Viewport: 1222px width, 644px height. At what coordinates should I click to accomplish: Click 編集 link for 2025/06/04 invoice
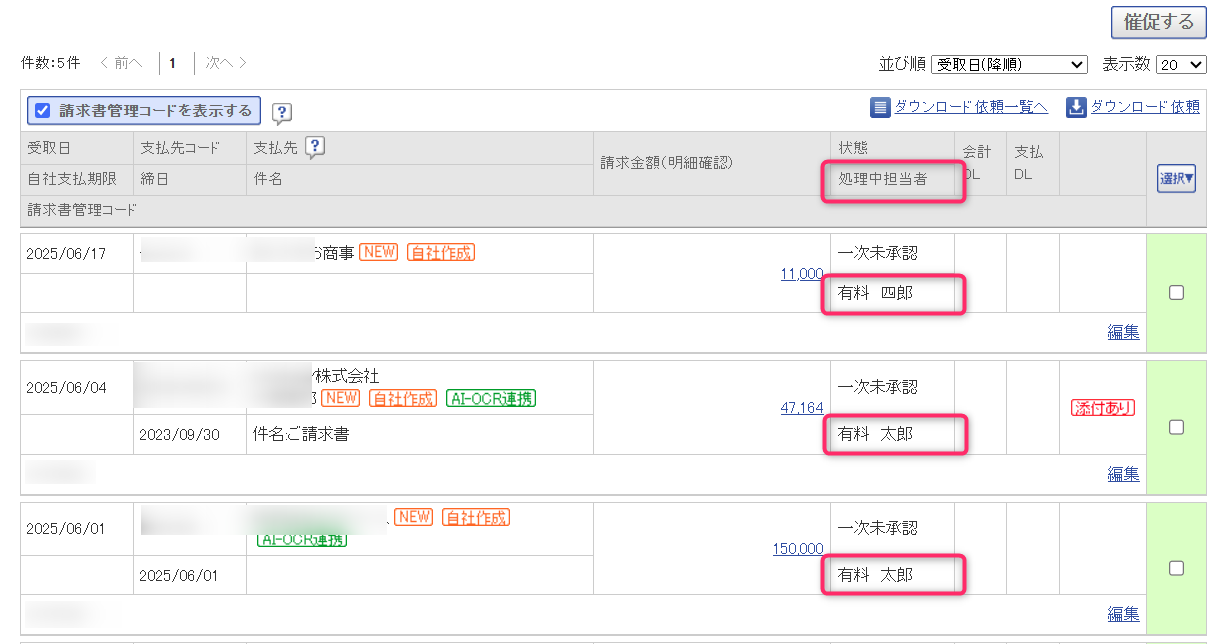point(1123,474)
